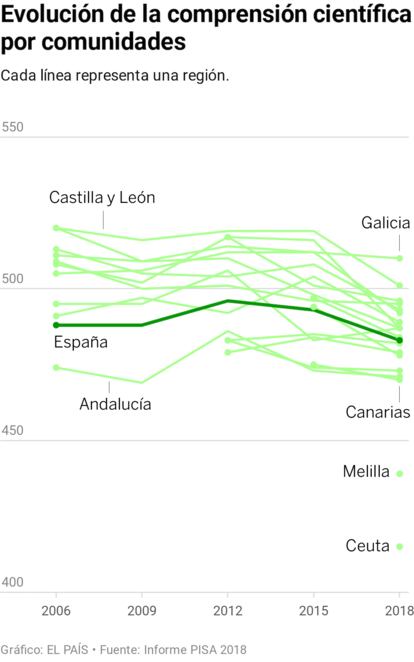Click the Informe PISA 2018 source text
This screenshot has height=662, width=414.
point(195,649)
